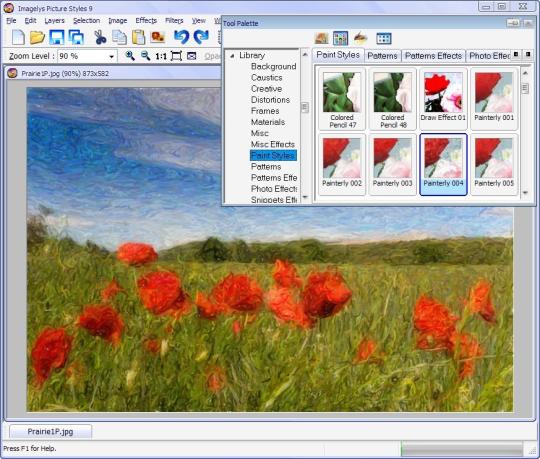Create a new document with the blank page icon
Image resolution: width=540 pixels, height=459 pixels.
(x=18, y=37)
